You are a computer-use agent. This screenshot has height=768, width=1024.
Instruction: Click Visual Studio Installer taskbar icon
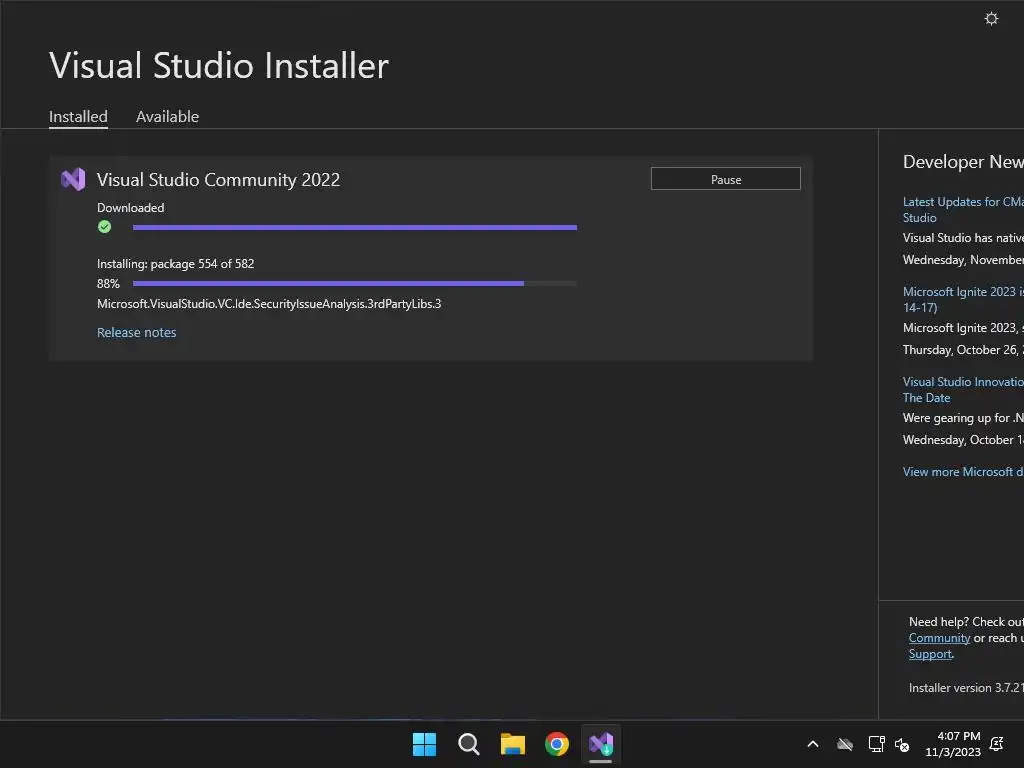(601, 744)
